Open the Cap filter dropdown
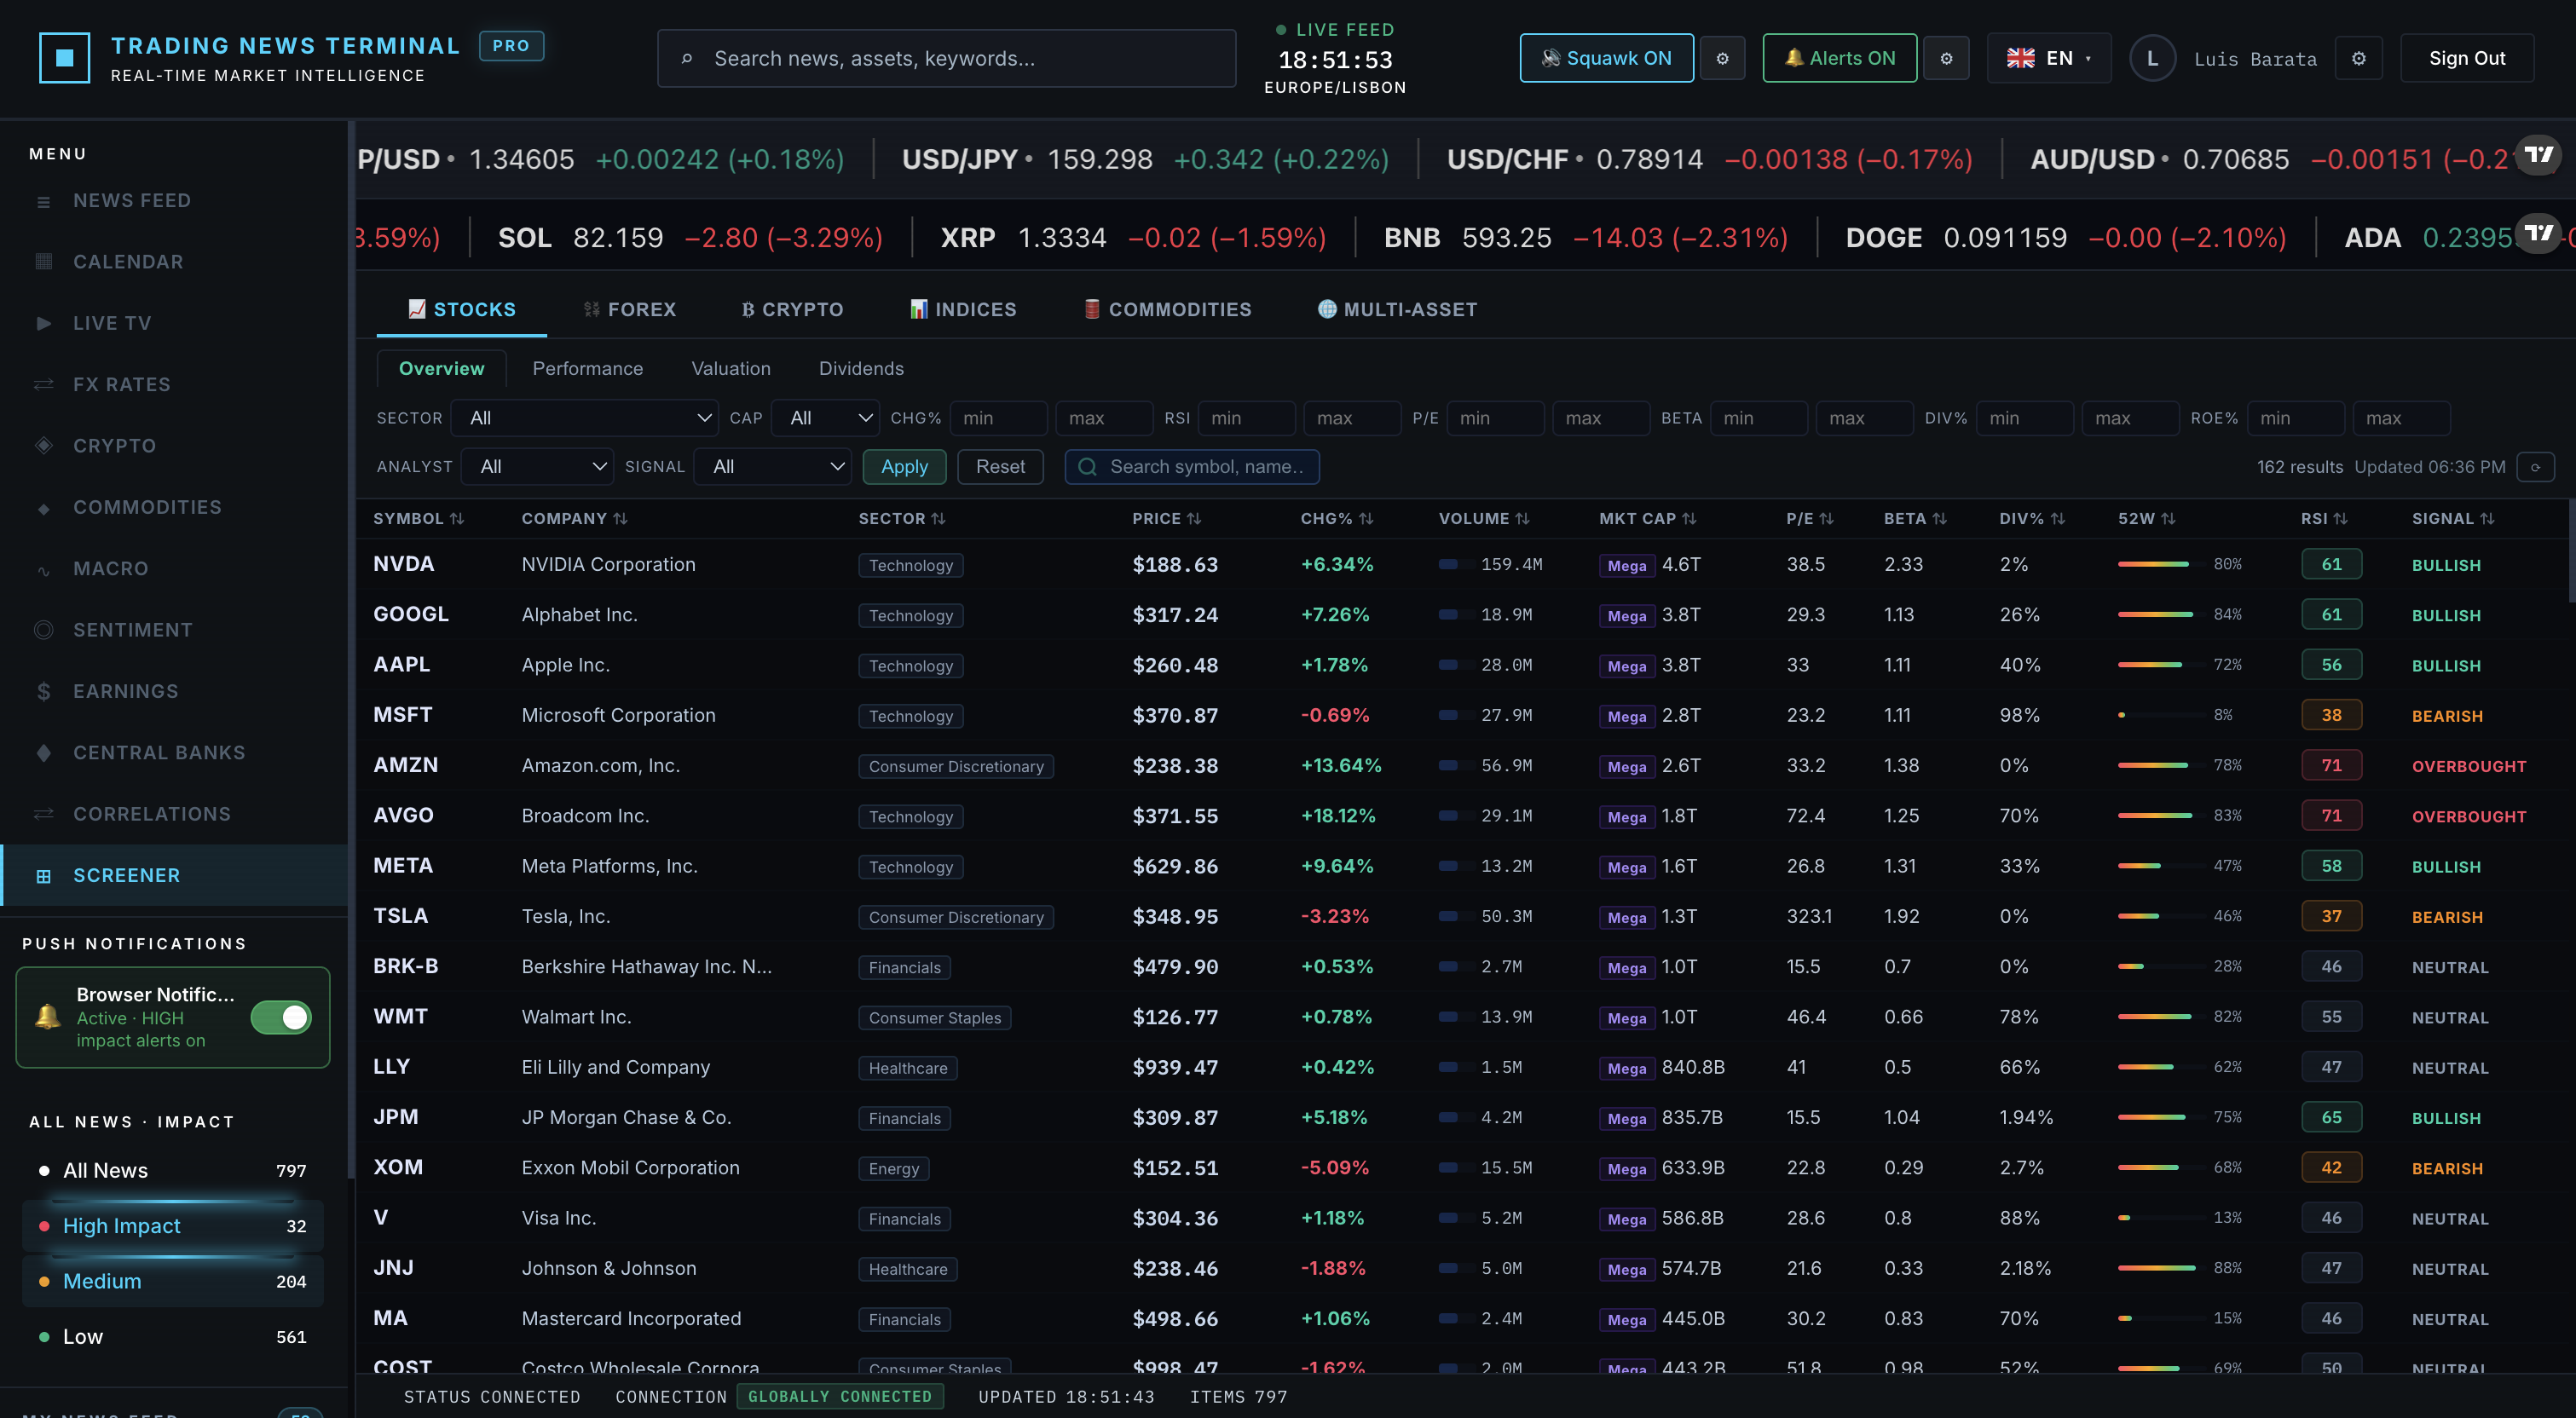This screenshot has width=2576, height=1418. [x=825, y=418]
